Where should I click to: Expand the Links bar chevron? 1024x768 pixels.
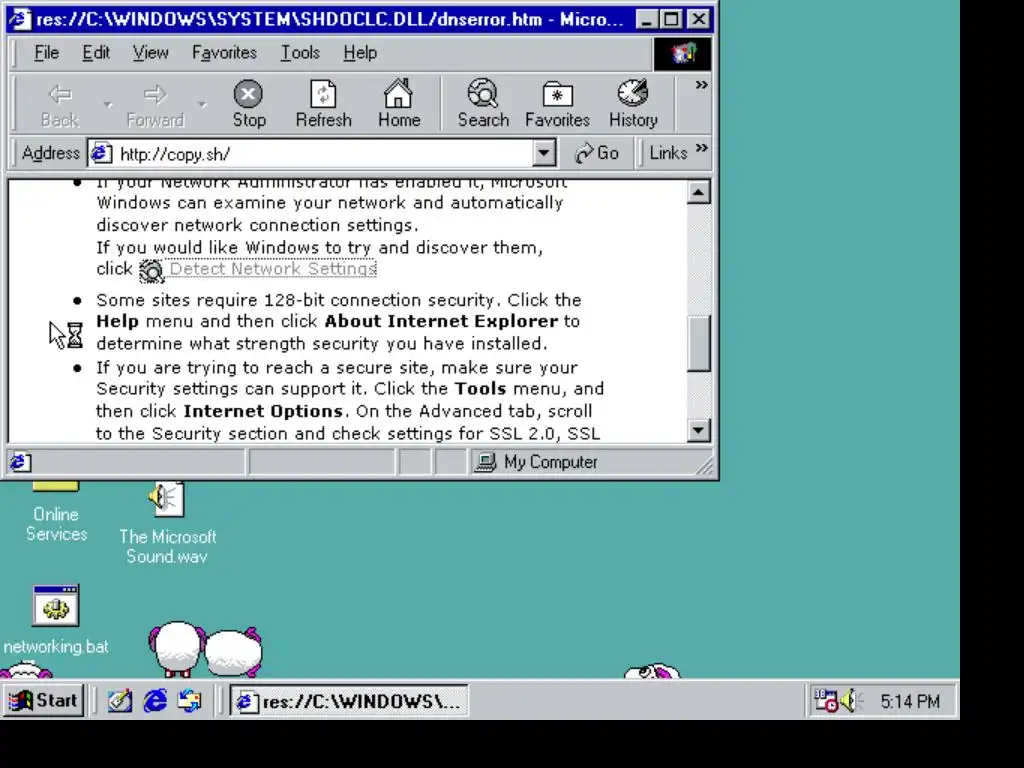[702, 148]
